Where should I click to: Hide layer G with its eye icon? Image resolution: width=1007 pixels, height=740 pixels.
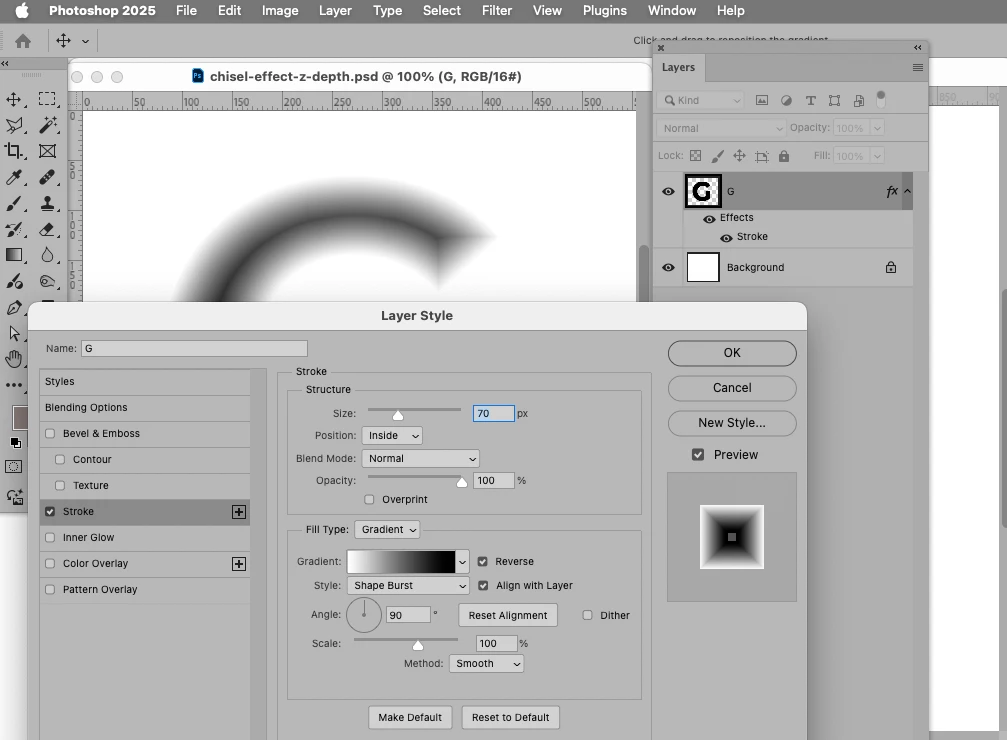(x=669, y=191)
